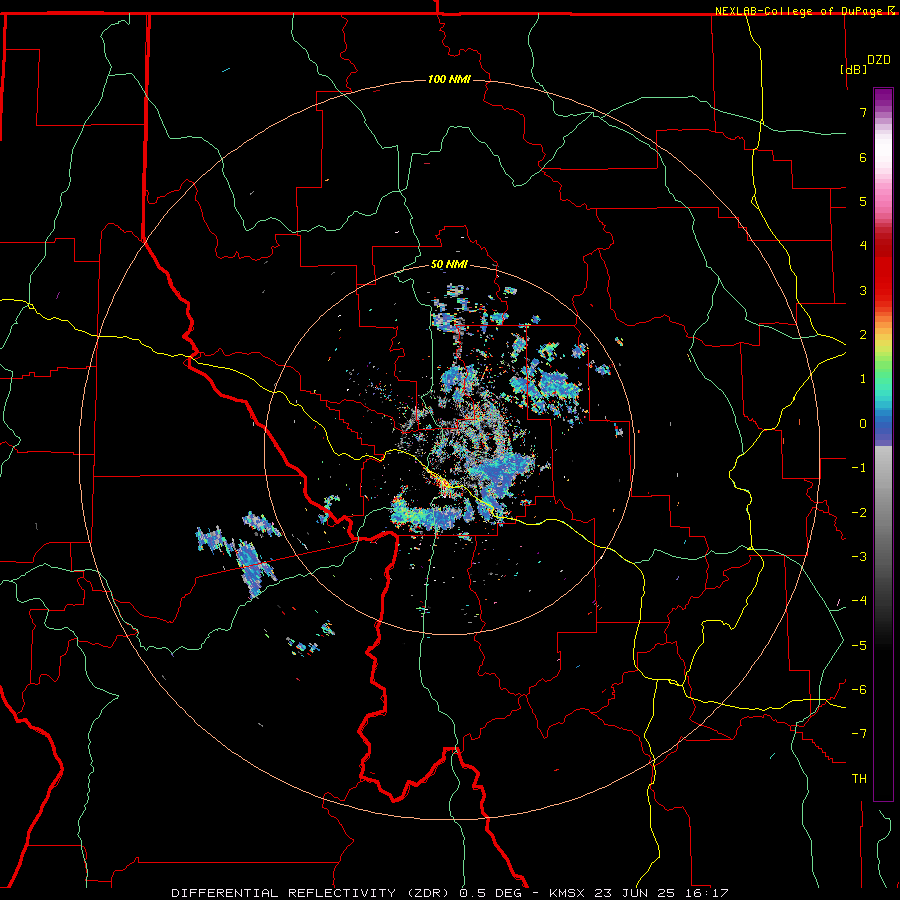Click the scale label '-5'
This screenshot has height=900, width=900.
coord(859,645)
